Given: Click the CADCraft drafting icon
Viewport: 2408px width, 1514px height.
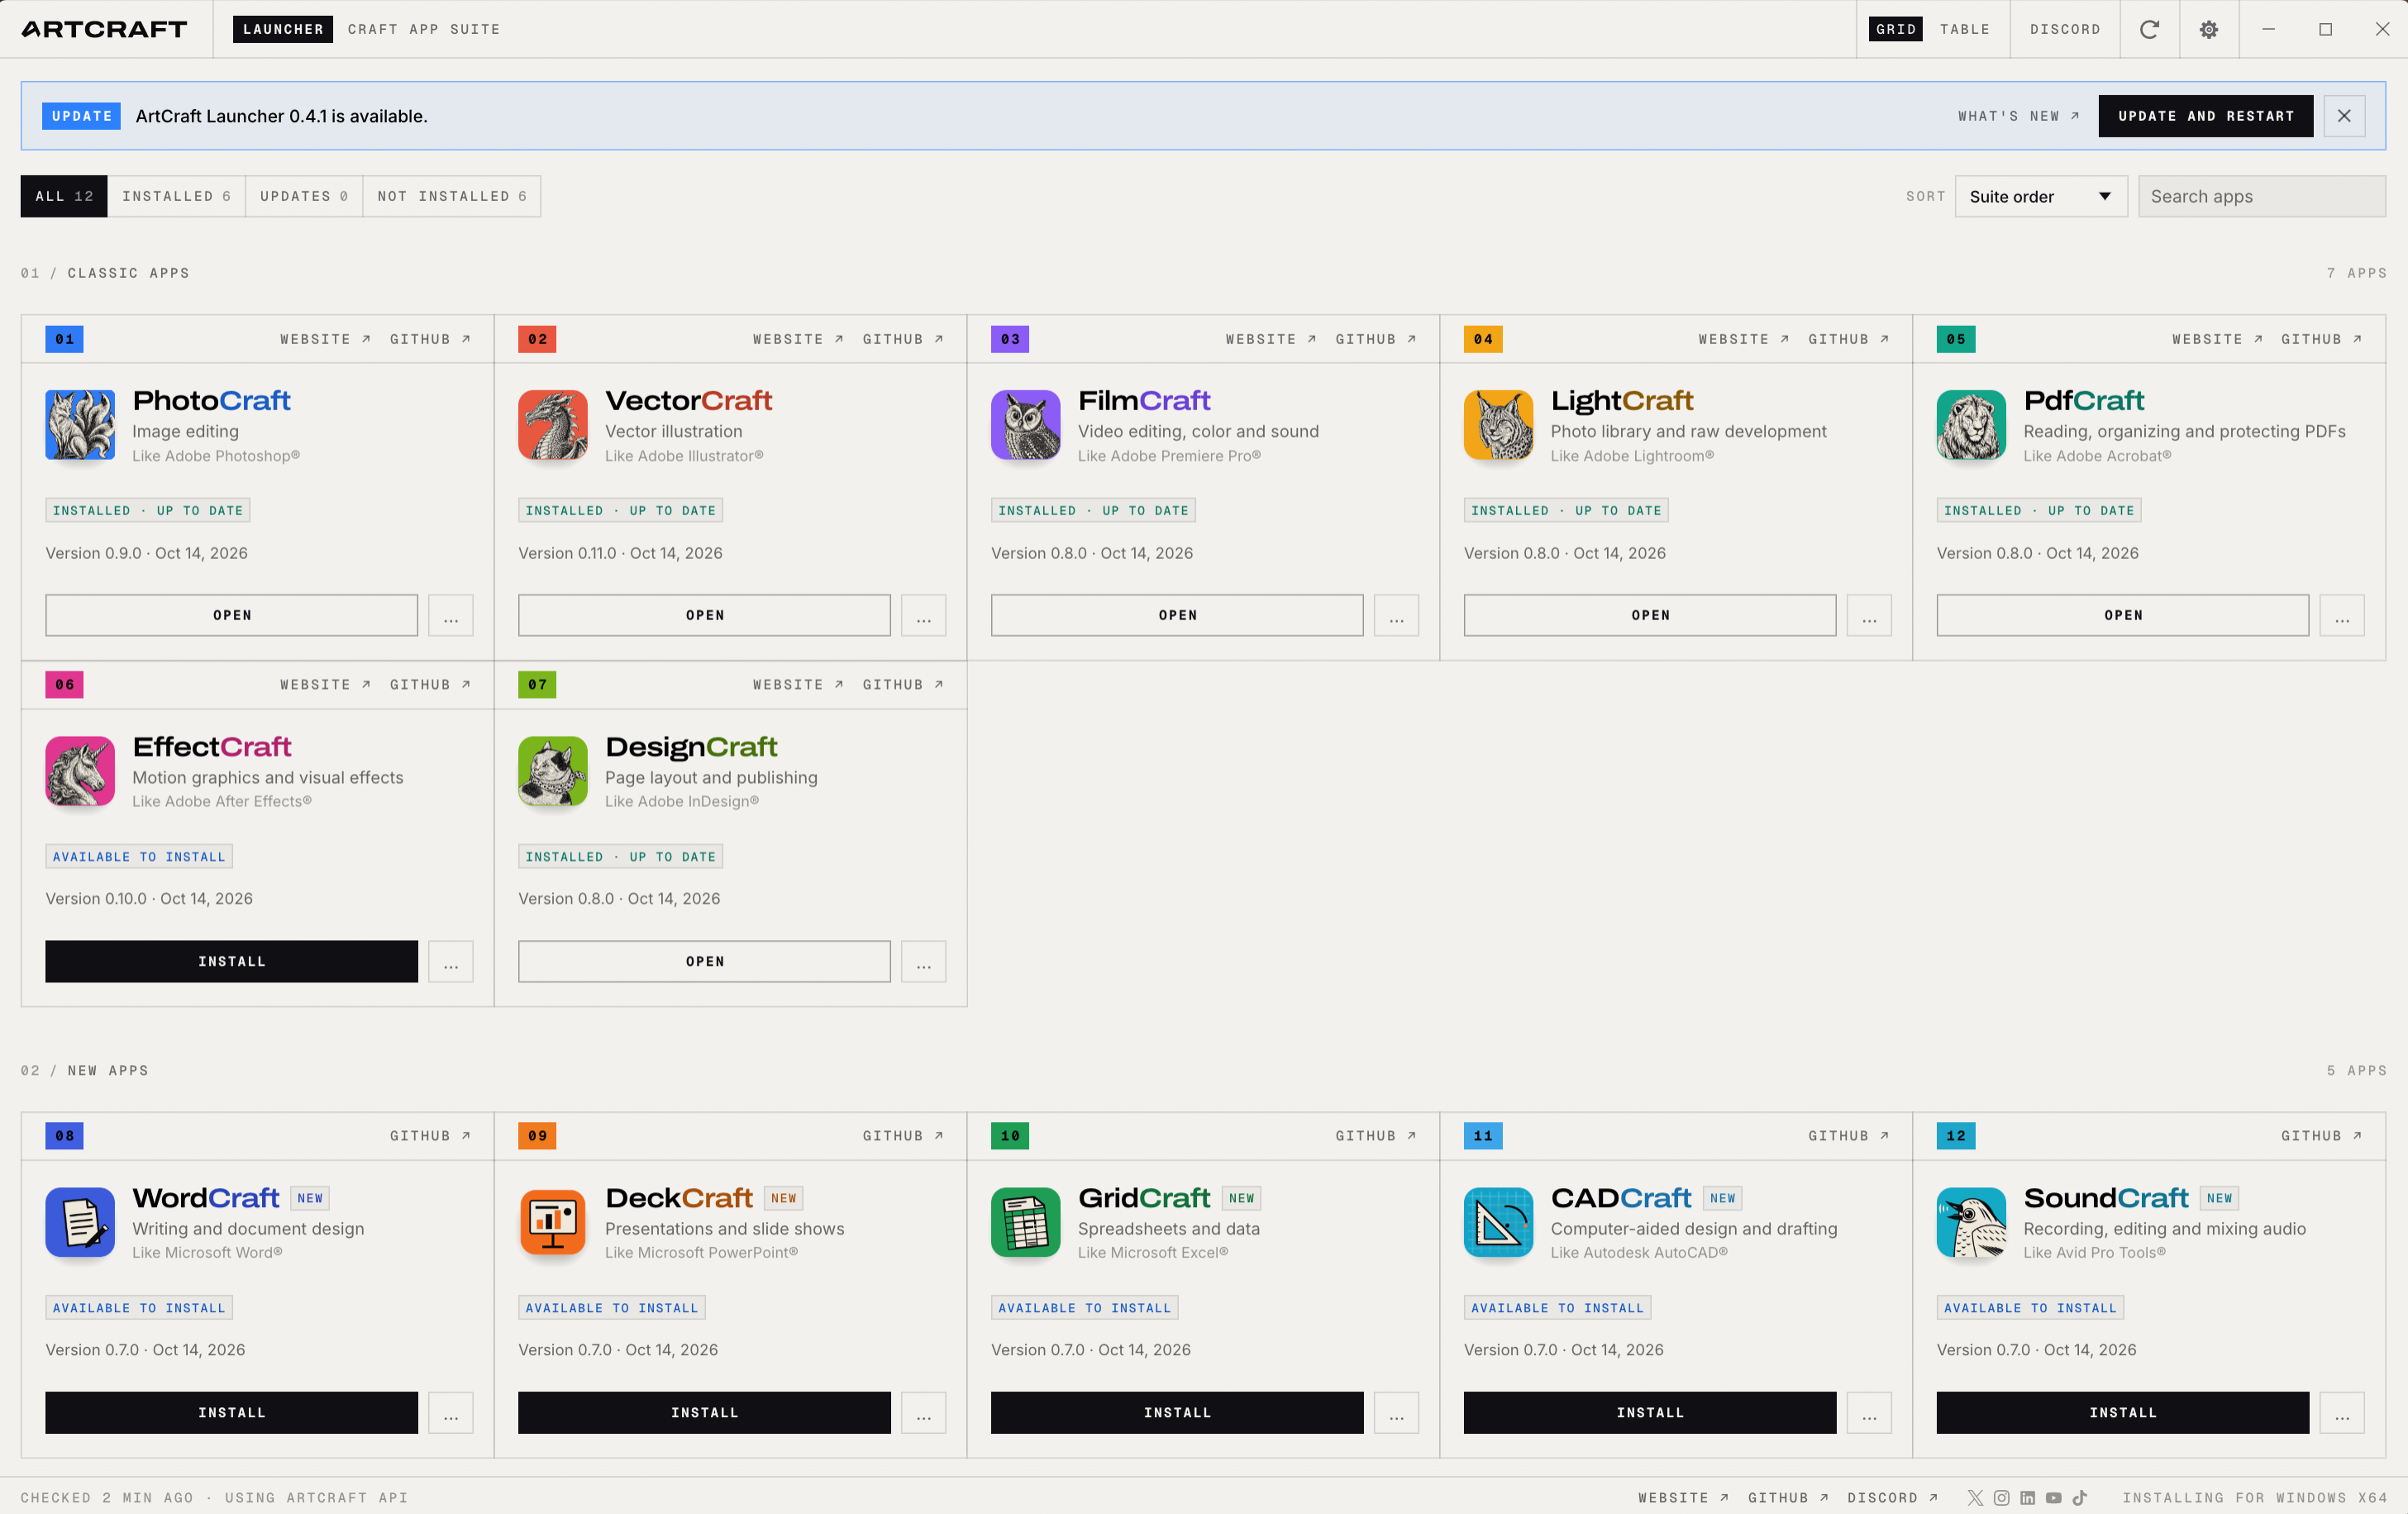Looking at the screenshot, I should pos(1499,1222).
